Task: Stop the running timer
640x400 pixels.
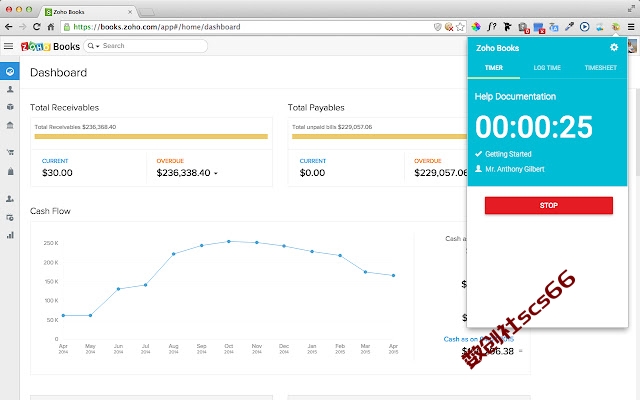Action: [x=549, y=205]
